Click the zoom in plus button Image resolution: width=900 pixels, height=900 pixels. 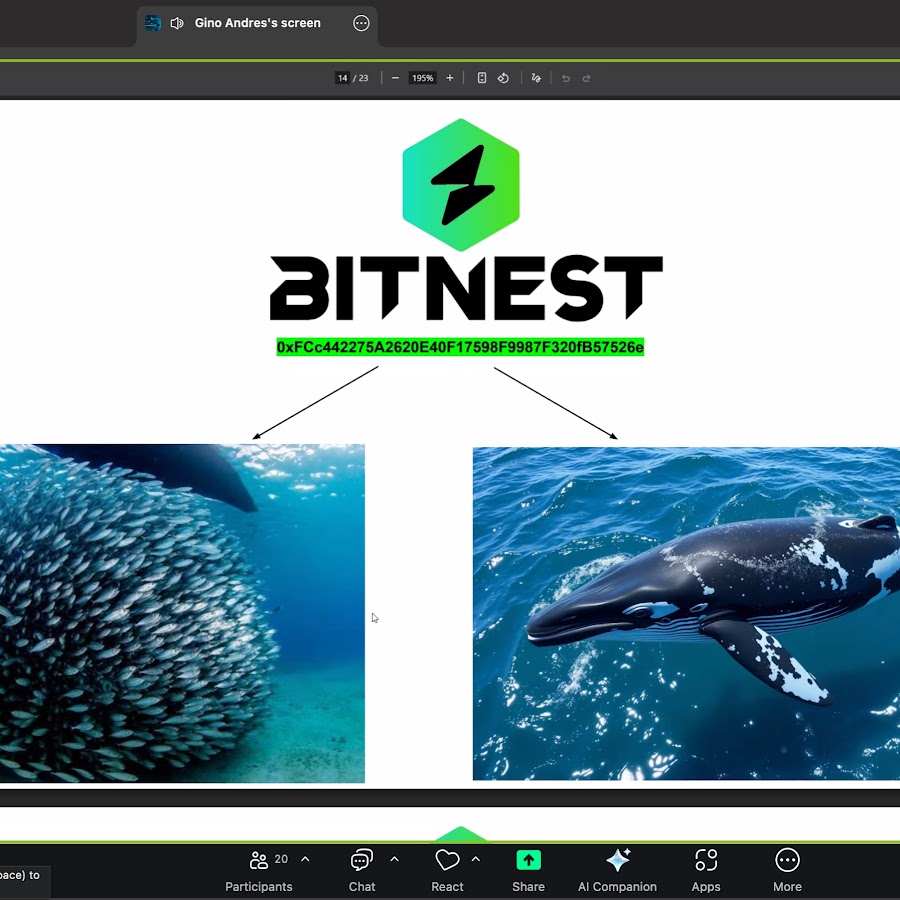(449, 78)
